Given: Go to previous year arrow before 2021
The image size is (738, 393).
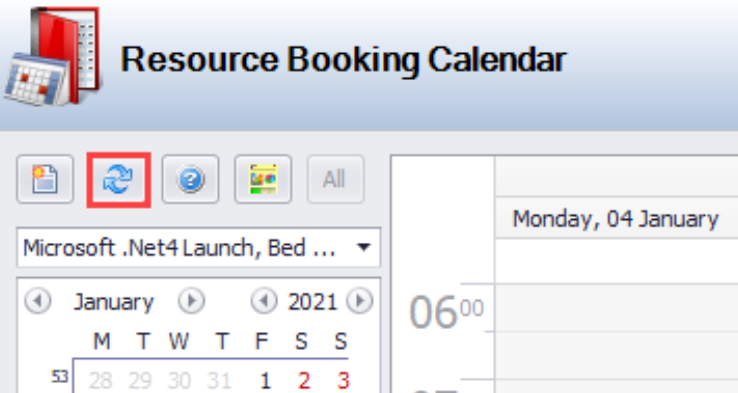Looking at the screenshot, I should tap(264, 301).
